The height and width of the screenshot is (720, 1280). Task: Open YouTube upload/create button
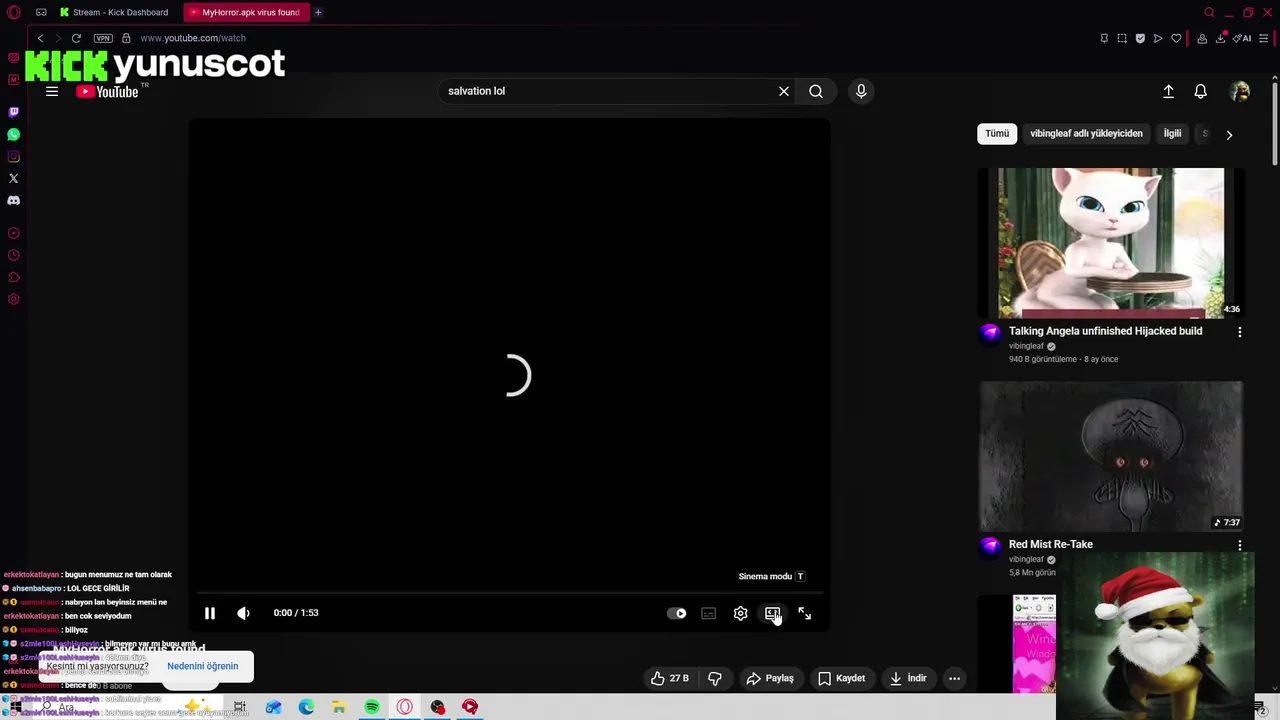(1168, 91)
